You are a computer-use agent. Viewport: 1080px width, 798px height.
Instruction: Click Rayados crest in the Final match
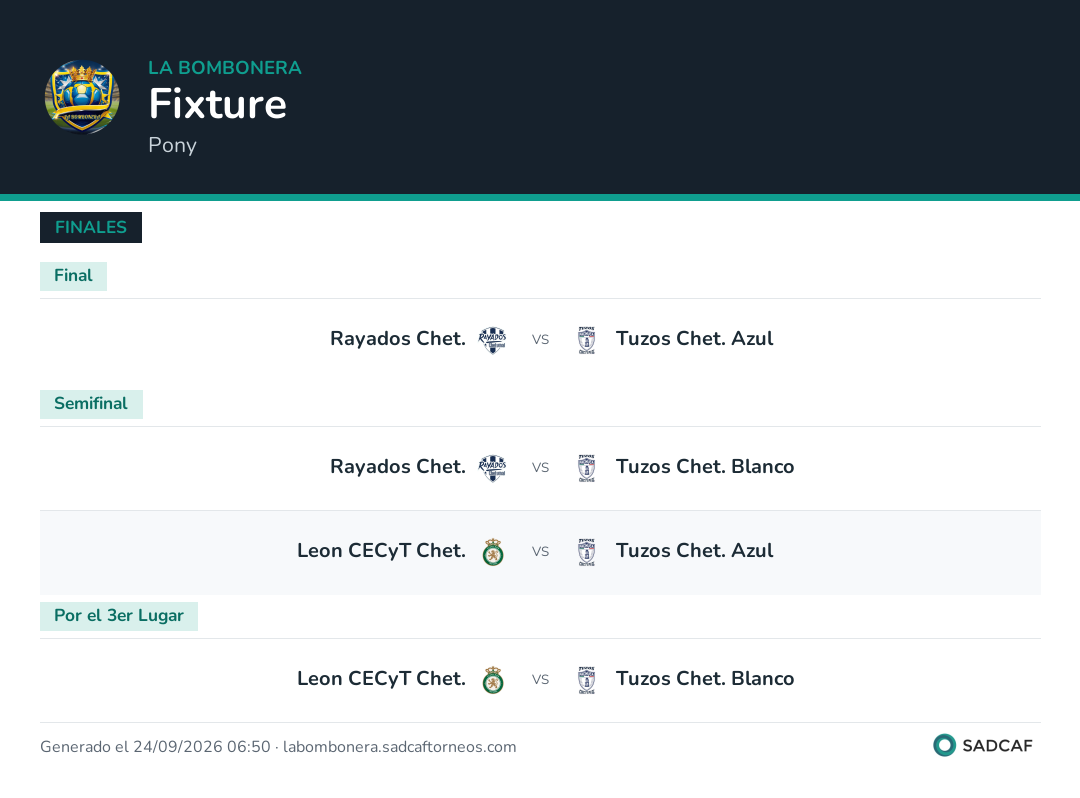[492, 340]
